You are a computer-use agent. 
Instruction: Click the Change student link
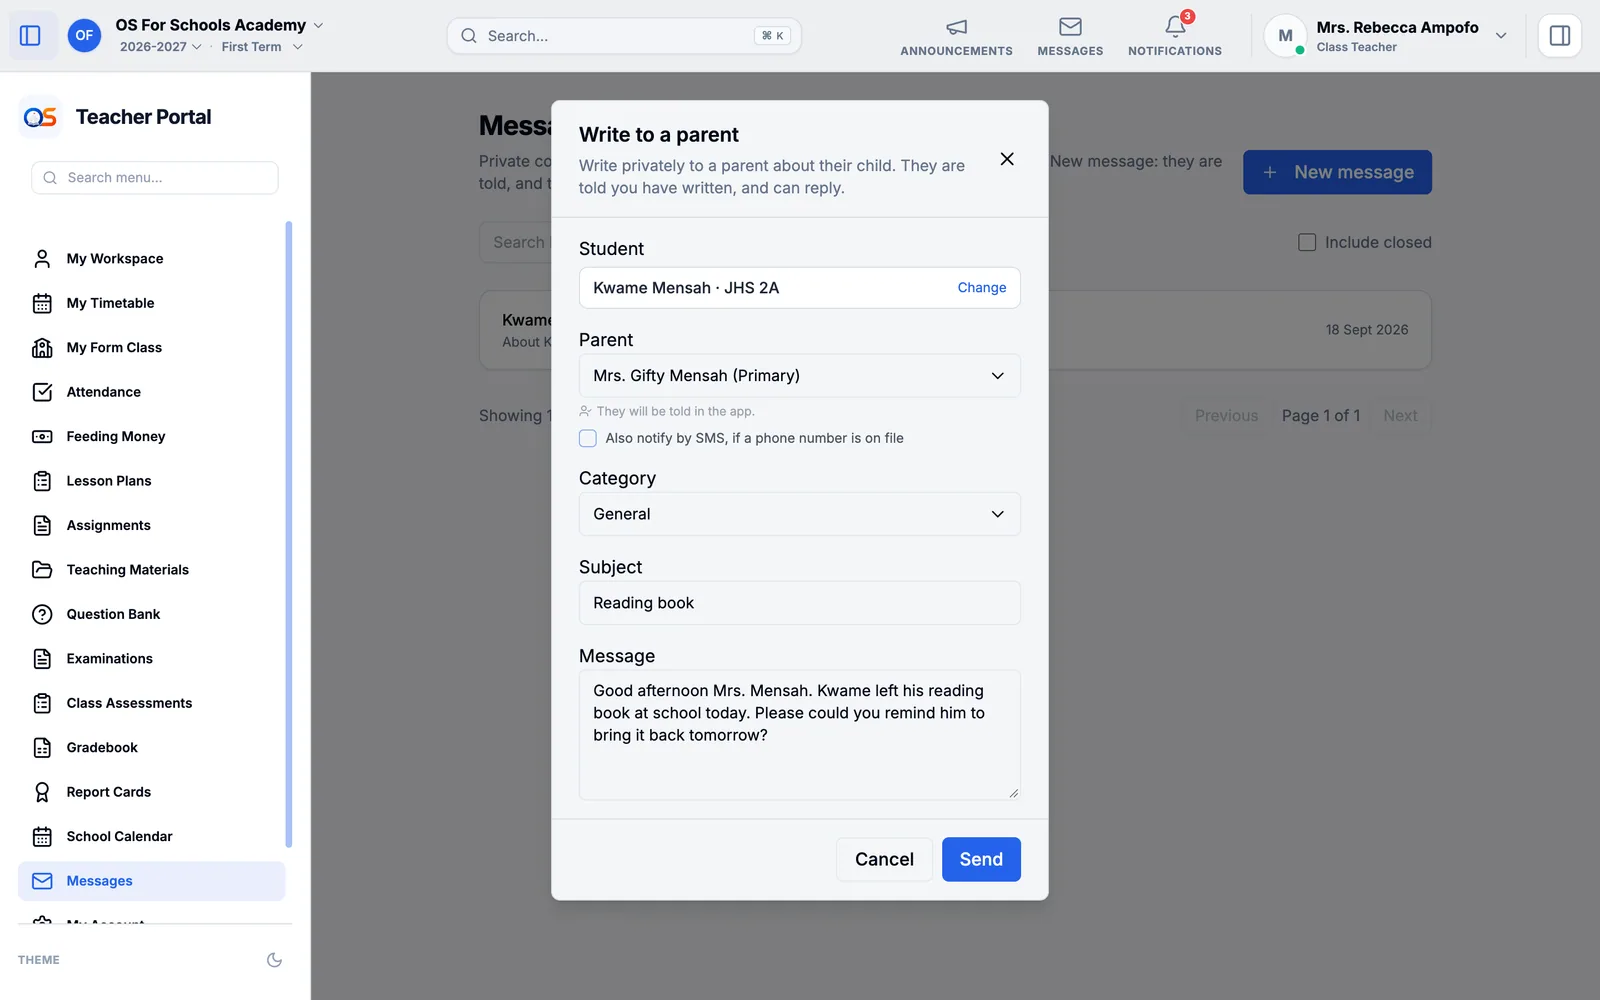[x=981, y=288]
